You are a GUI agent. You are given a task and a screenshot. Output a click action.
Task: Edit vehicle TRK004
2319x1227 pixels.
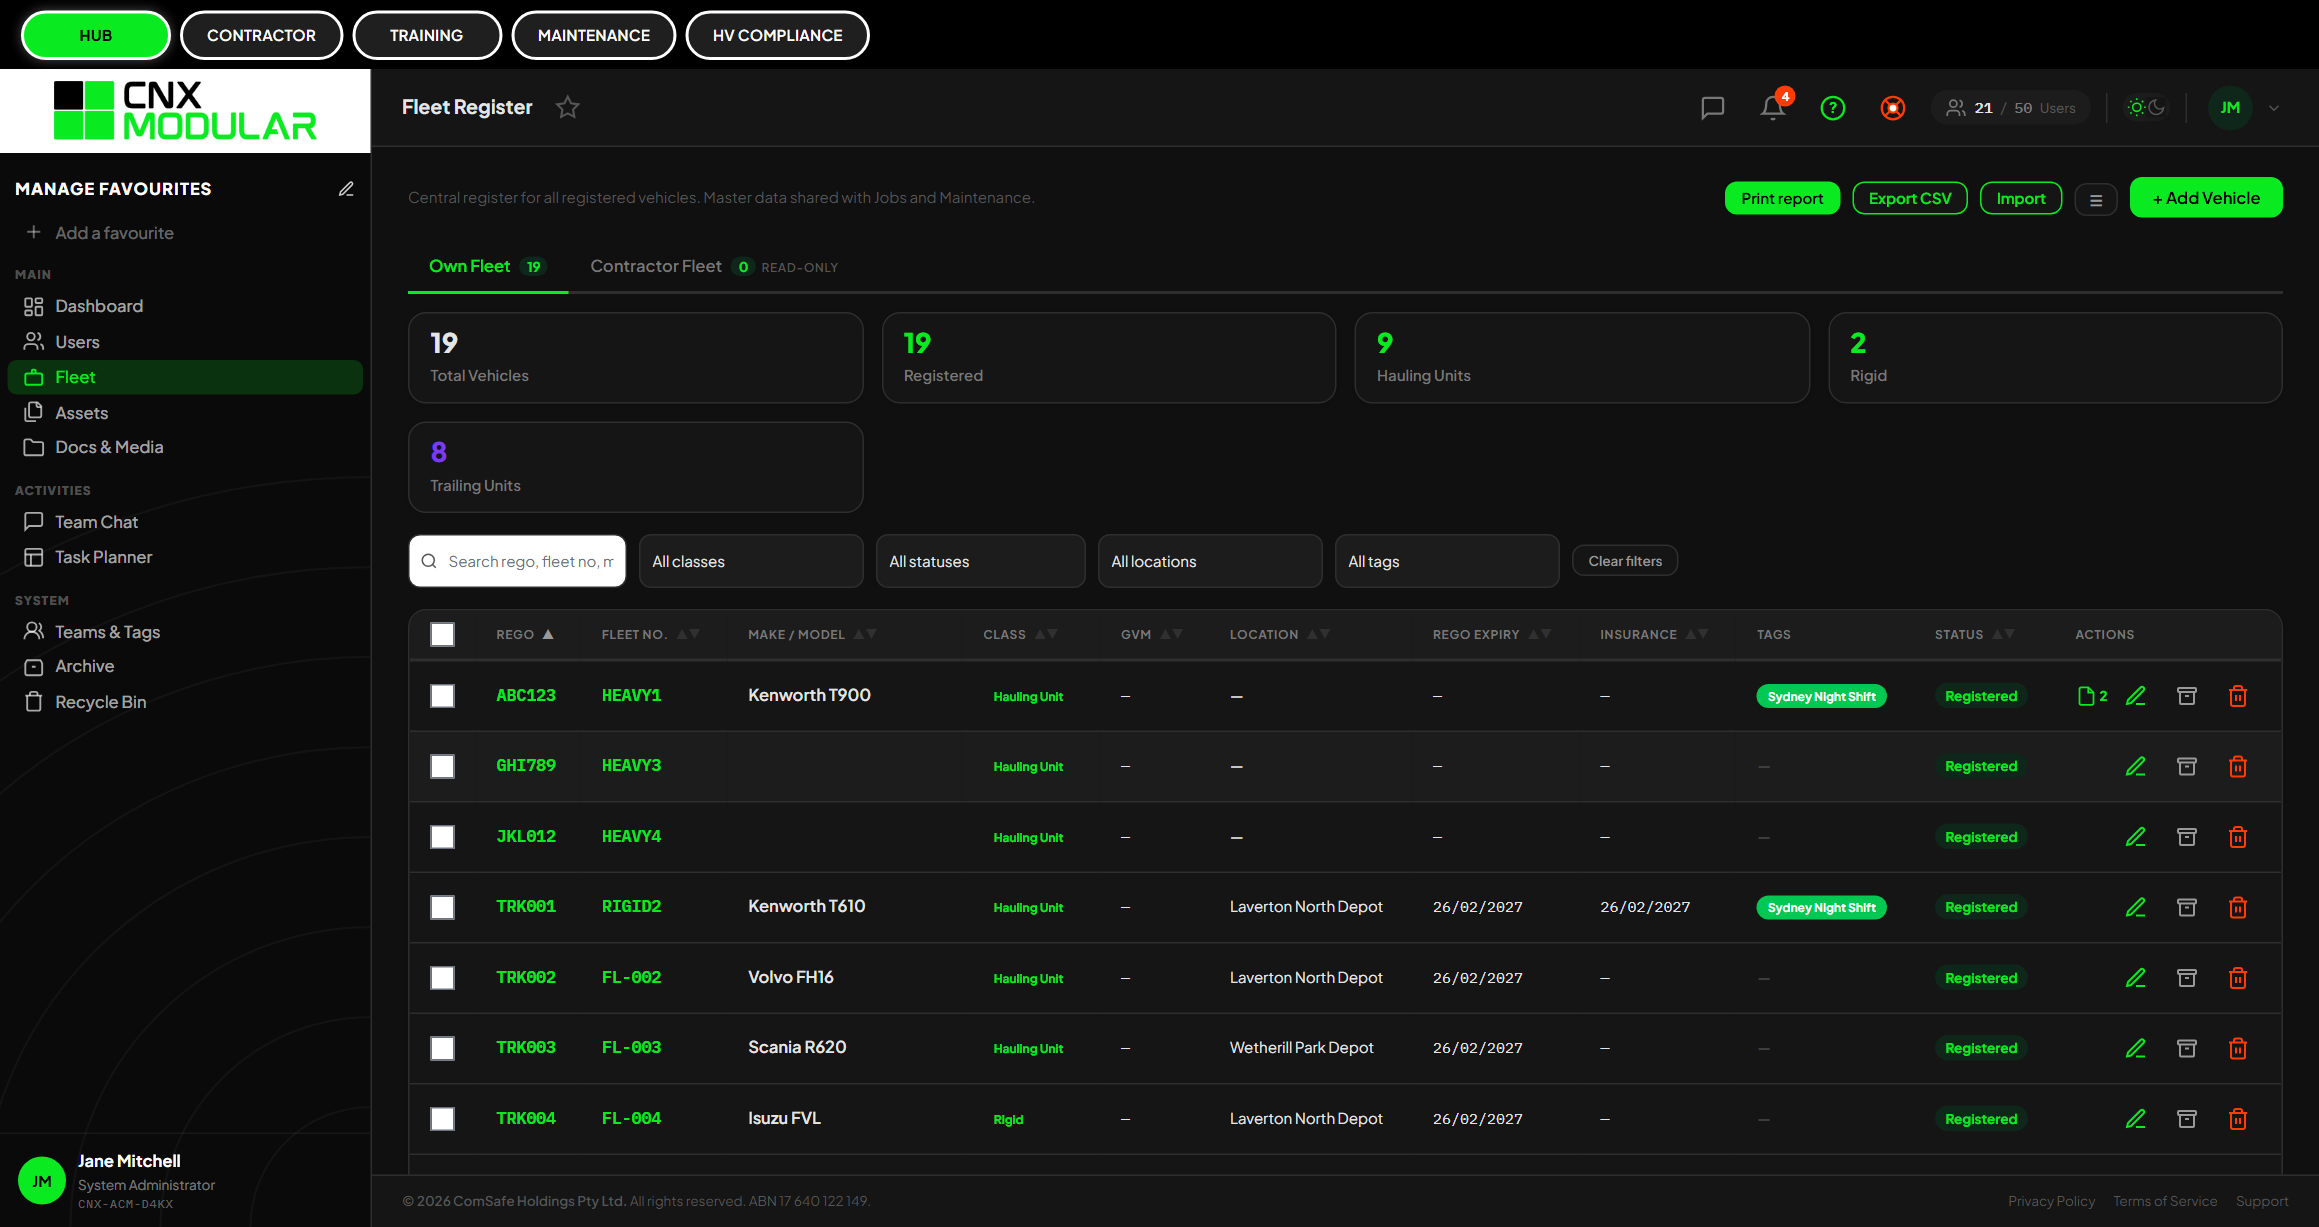pos(2136,1119)
